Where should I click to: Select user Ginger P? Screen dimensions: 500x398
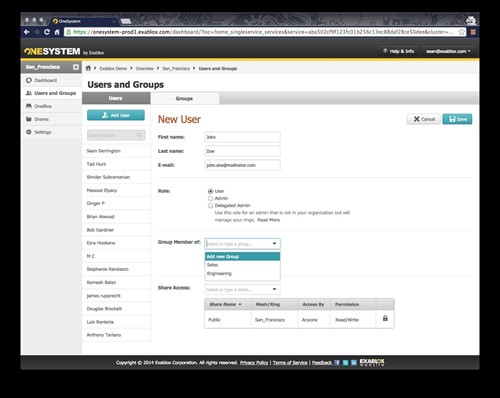pyautogui.click(x=116, y=203)
